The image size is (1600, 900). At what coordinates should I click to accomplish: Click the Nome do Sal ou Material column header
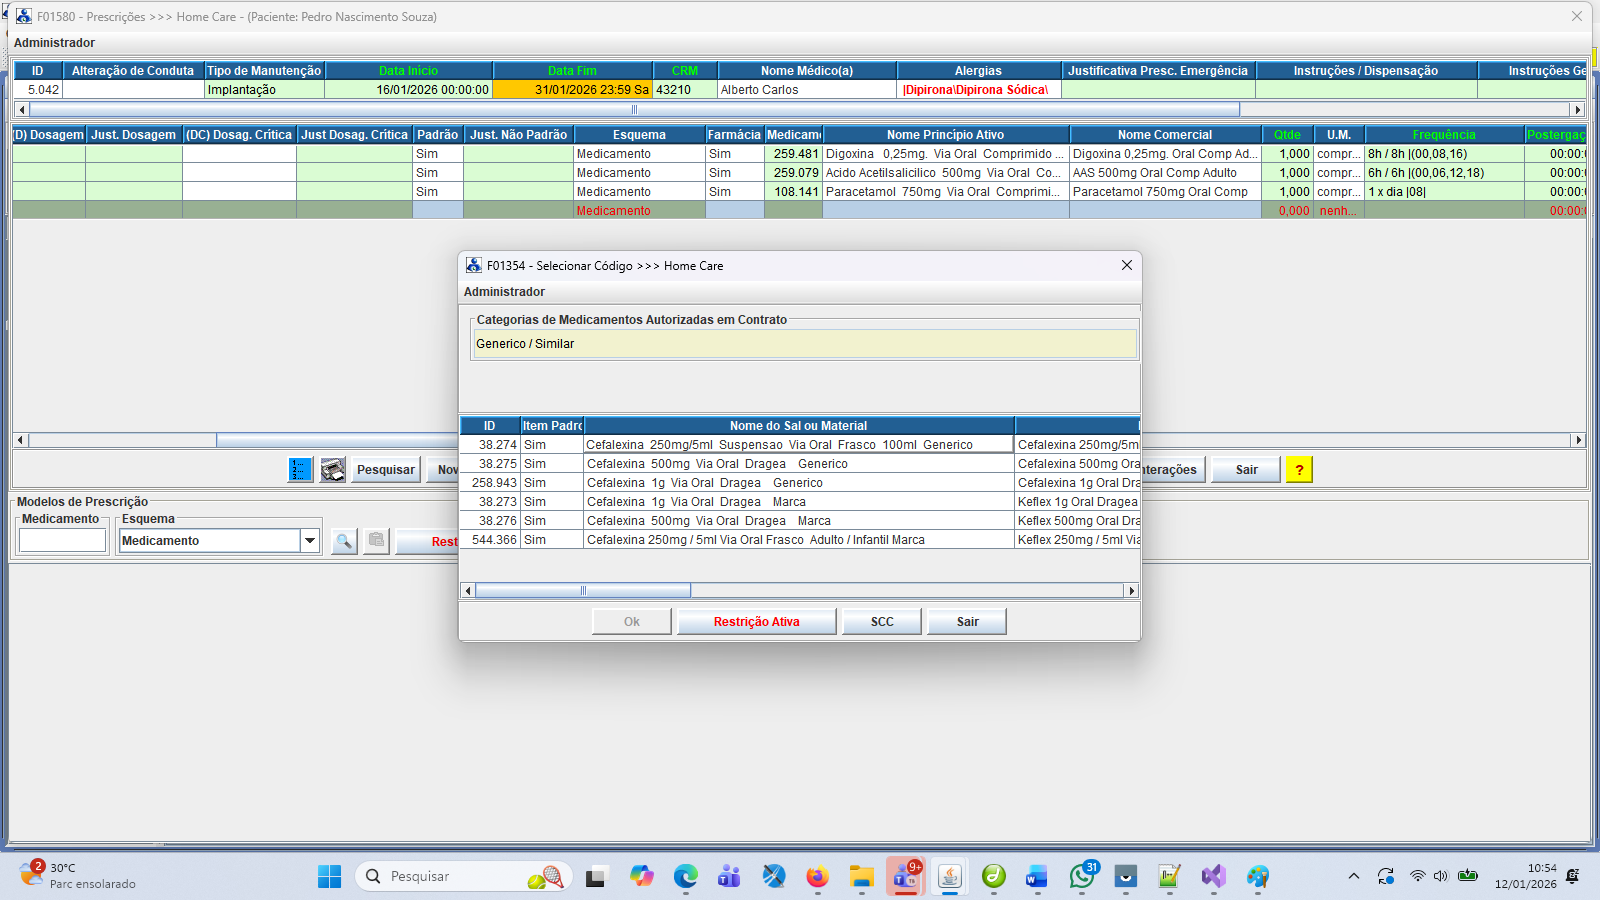[798, 426]
